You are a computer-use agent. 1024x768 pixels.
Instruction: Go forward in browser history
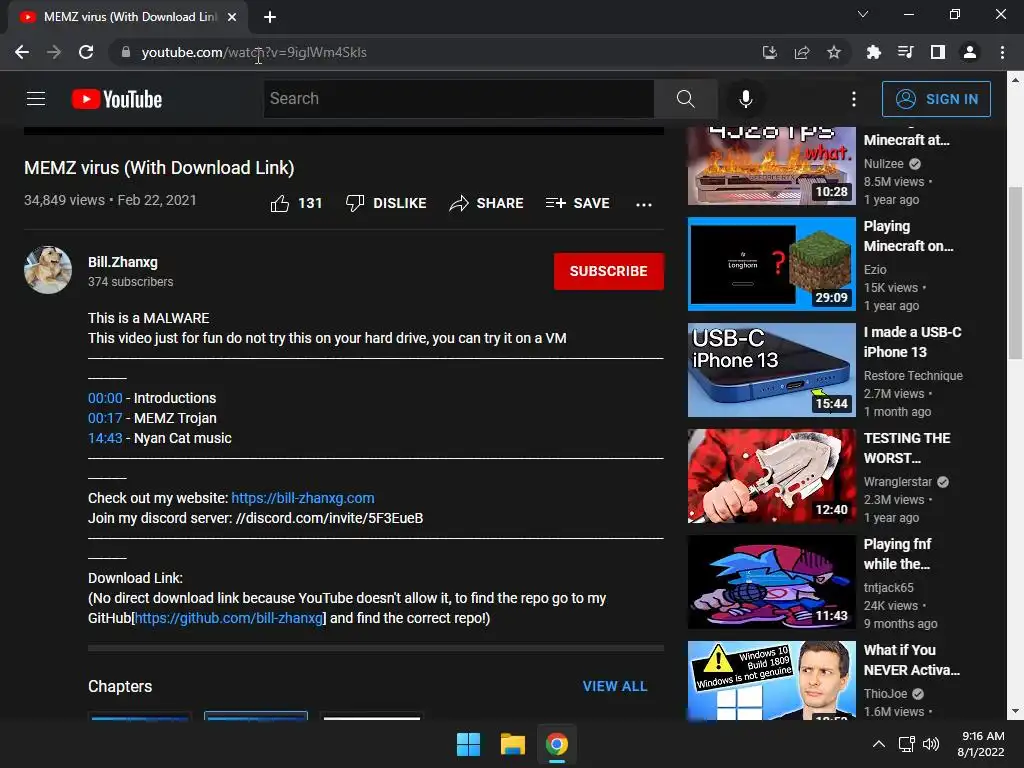pos(54,52)
